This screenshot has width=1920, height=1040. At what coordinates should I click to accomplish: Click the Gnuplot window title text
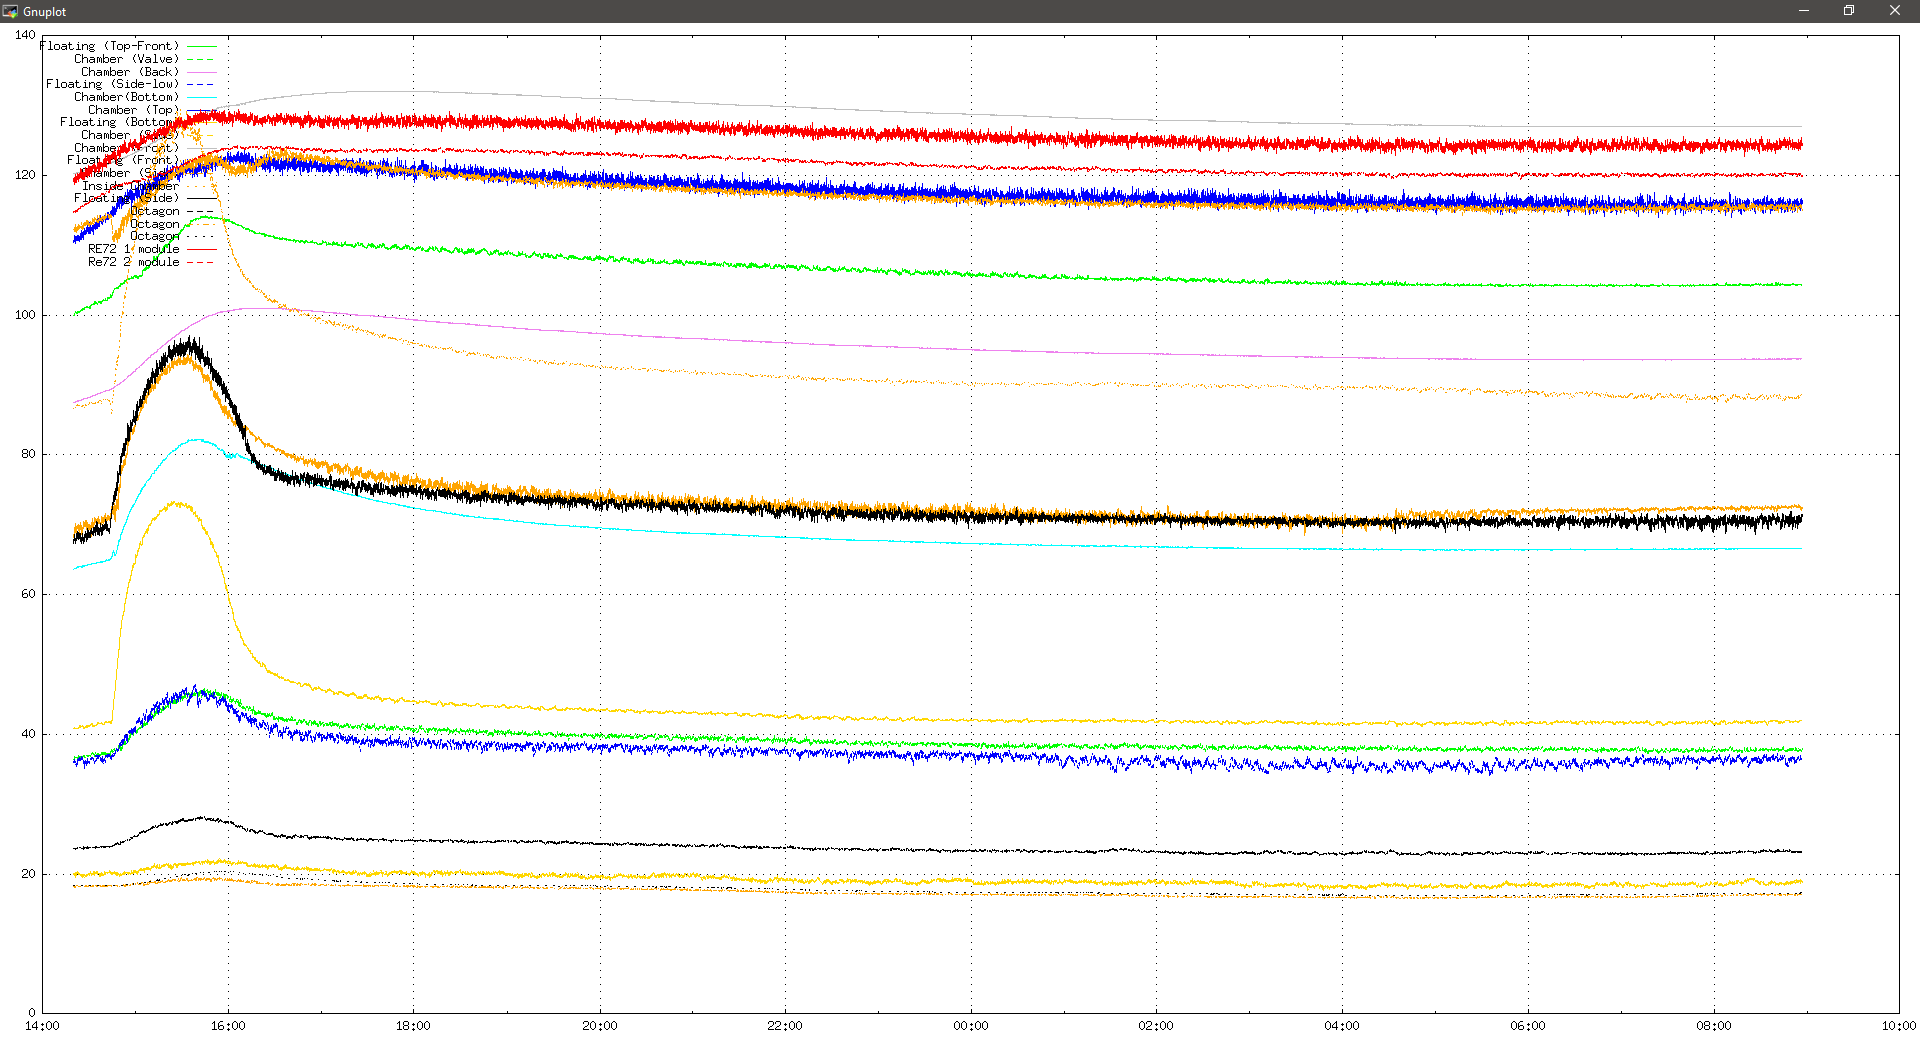pyautogui.click(x=44, y=12)
